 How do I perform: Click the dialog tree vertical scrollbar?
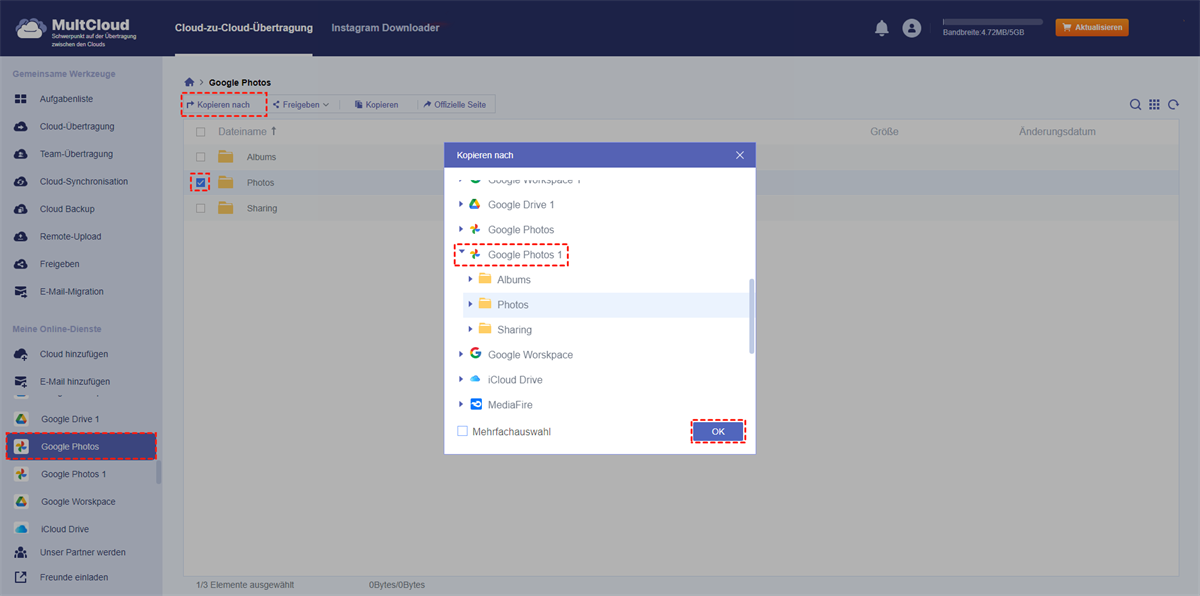pyautogui.click(x=751, y=316)
